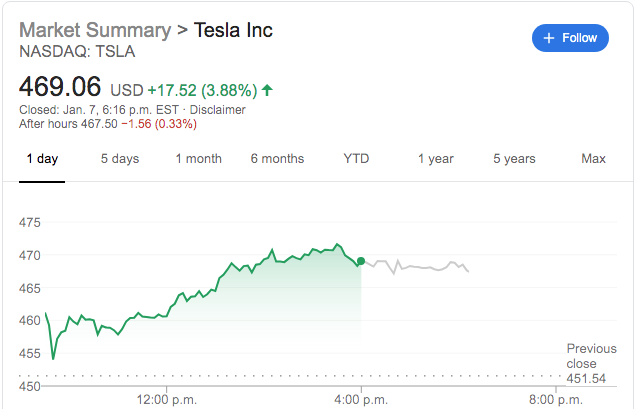Image resolution: width=637 pixels, height=409 pixels.
Task: Click the green up arrow beside percentage change
Action: (x=267, y=90)
